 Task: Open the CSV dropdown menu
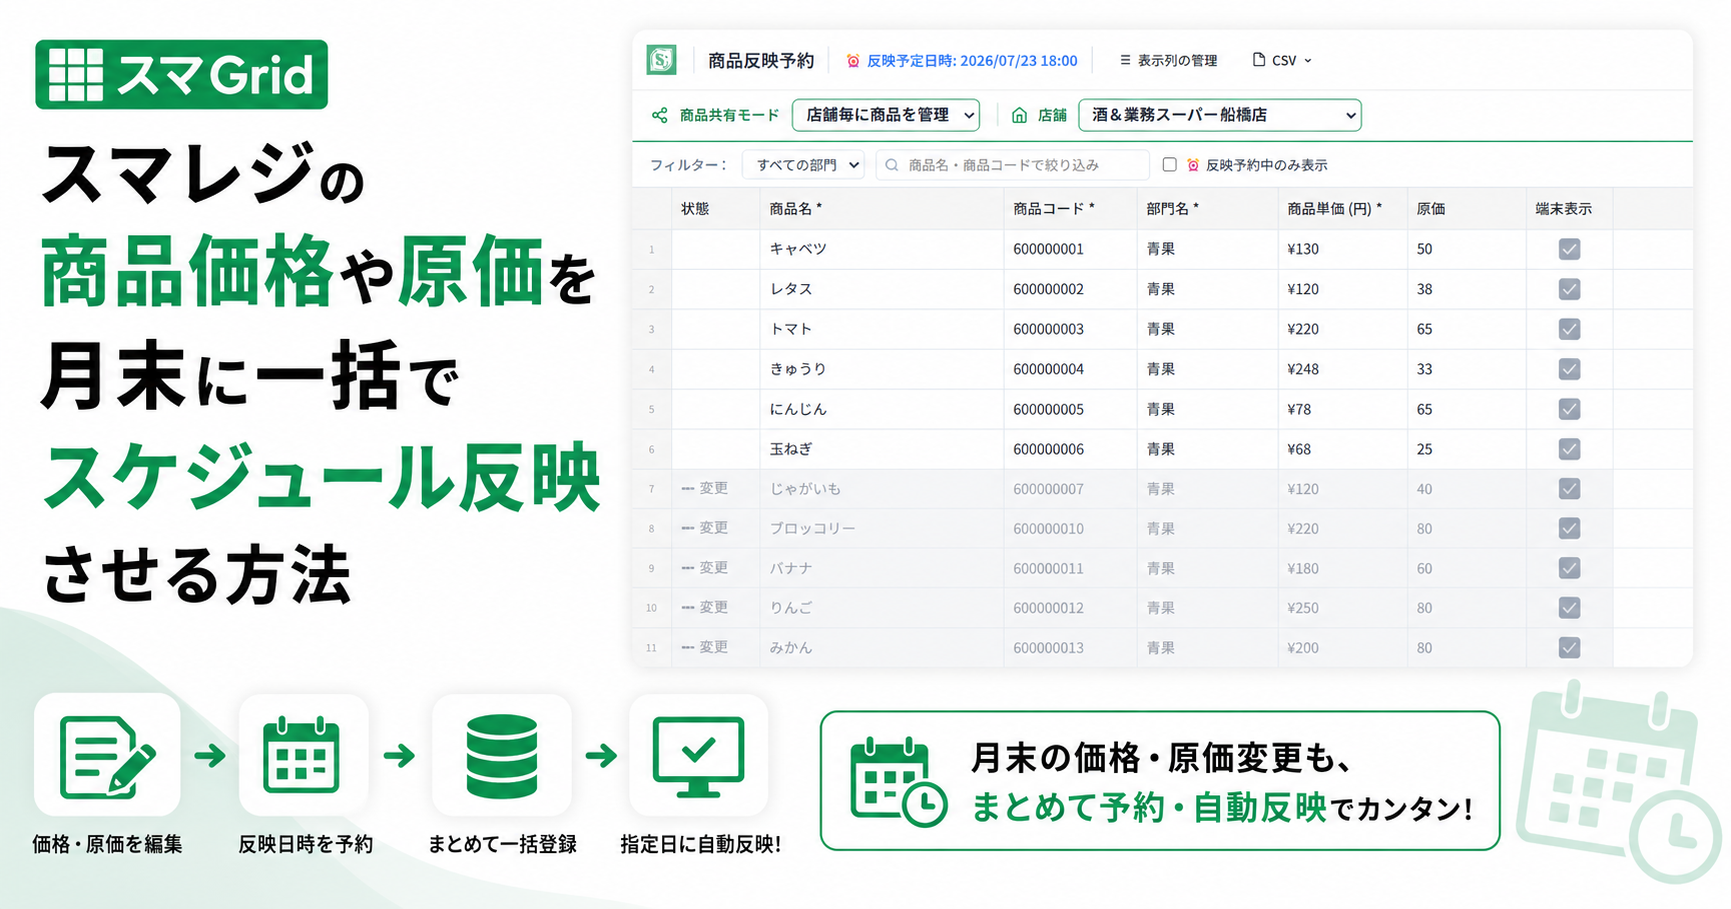click(1282, 61)
